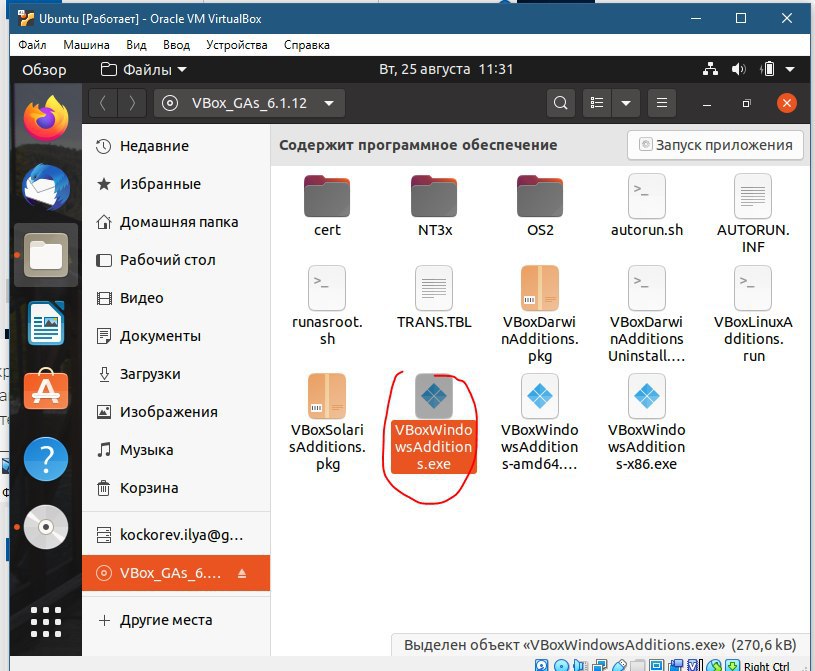Select VBoxDarwinAdditions.pkg package

540,314
